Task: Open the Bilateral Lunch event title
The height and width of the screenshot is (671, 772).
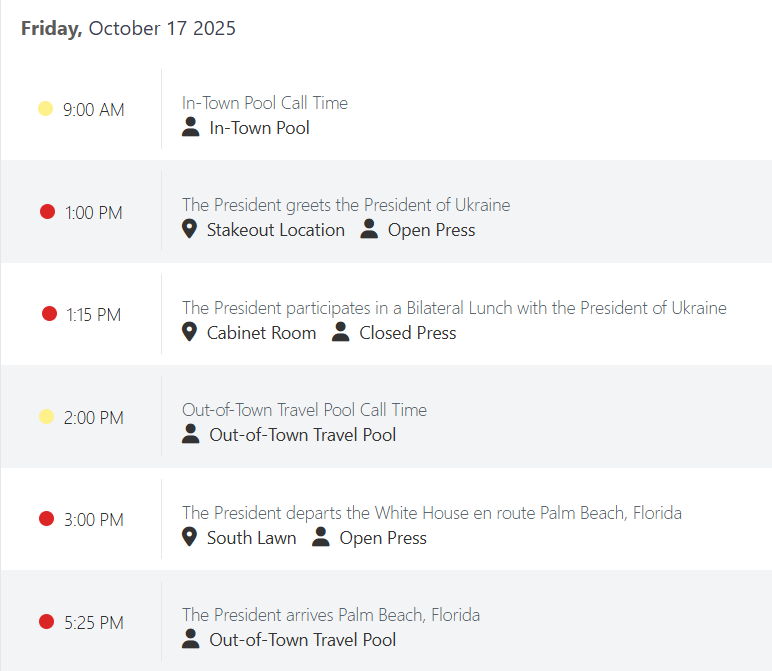Action: pos(454,308)
